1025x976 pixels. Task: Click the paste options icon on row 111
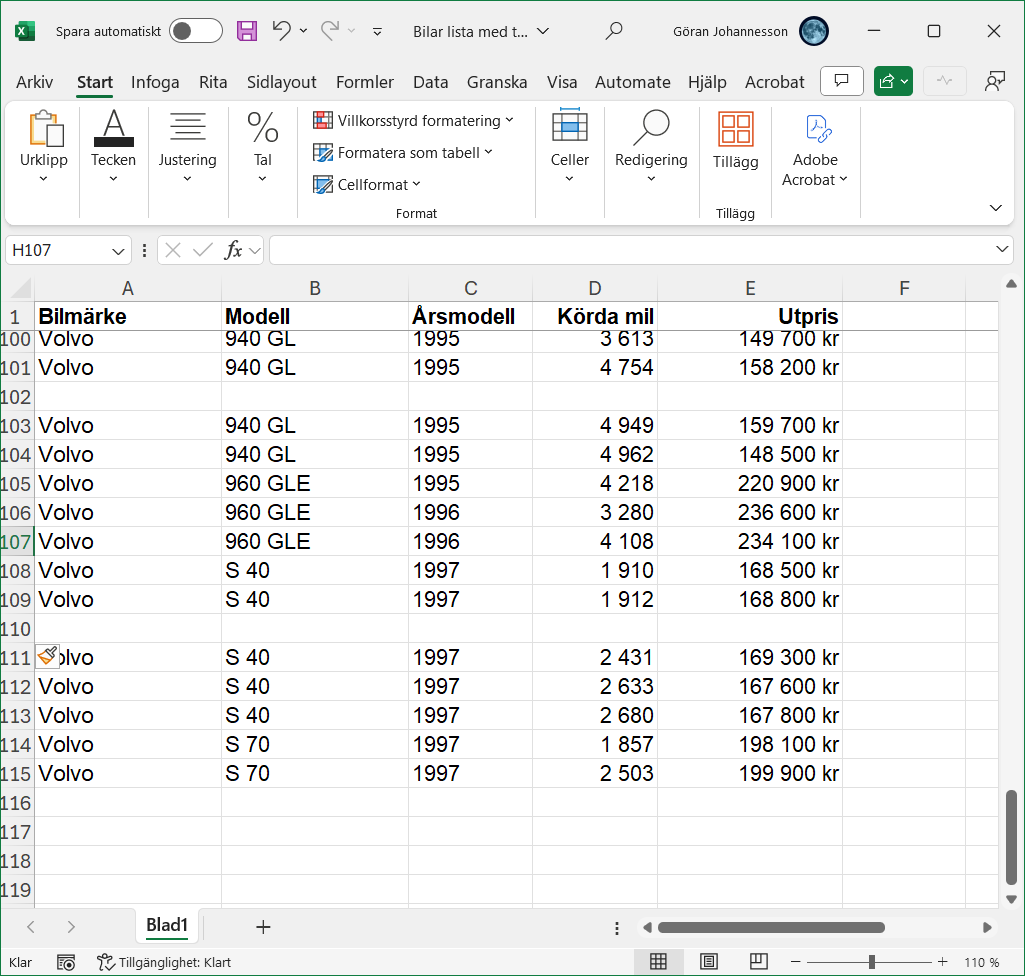coord(47,655)
